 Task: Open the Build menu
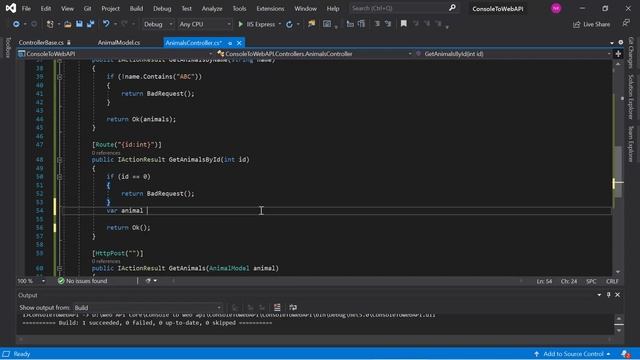[136, 8]
